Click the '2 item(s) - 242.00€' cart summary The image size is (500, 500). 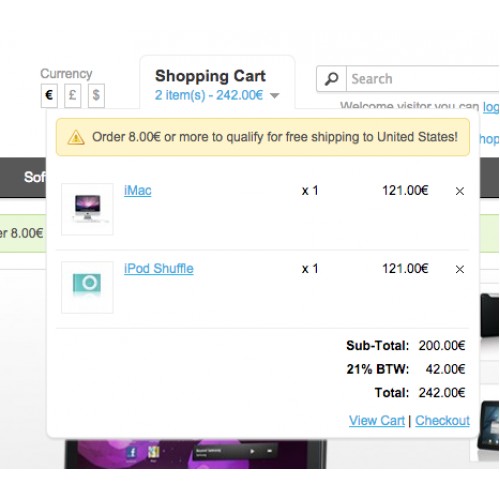(209, 95)
